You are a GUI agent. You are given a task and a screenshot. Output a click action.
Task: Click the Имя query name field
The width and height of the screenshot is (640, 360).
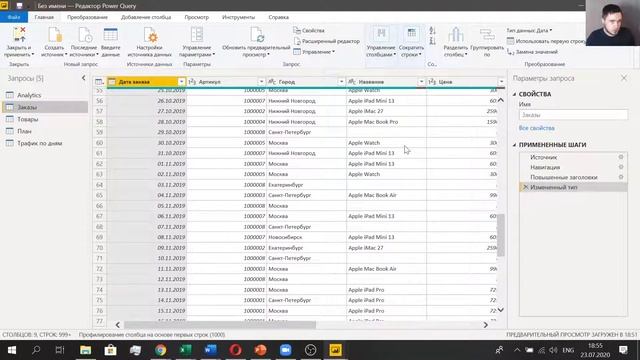click(573, 115)
